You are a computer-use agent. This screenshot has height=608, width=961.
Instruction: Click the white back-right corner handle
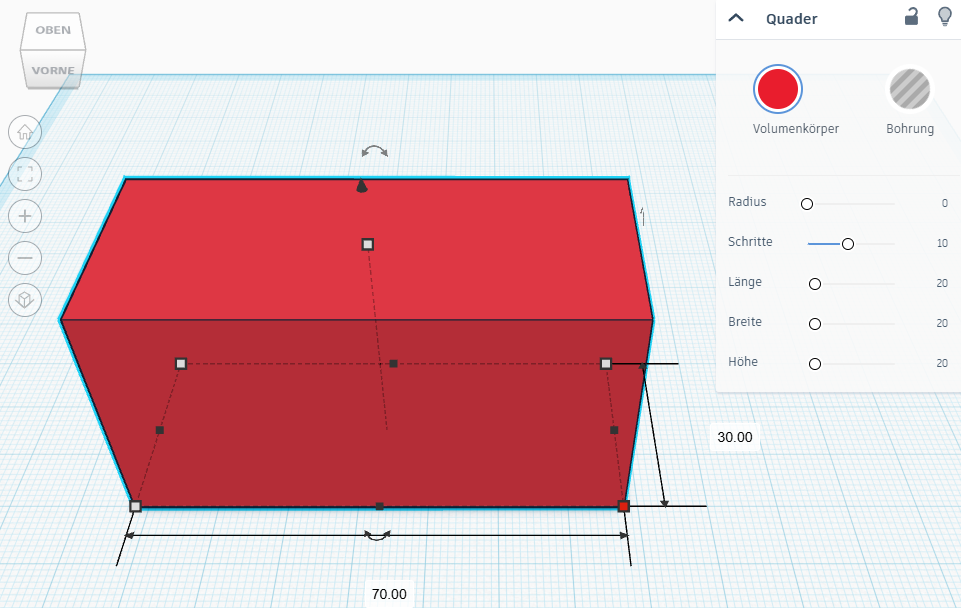tap(606, 363)
